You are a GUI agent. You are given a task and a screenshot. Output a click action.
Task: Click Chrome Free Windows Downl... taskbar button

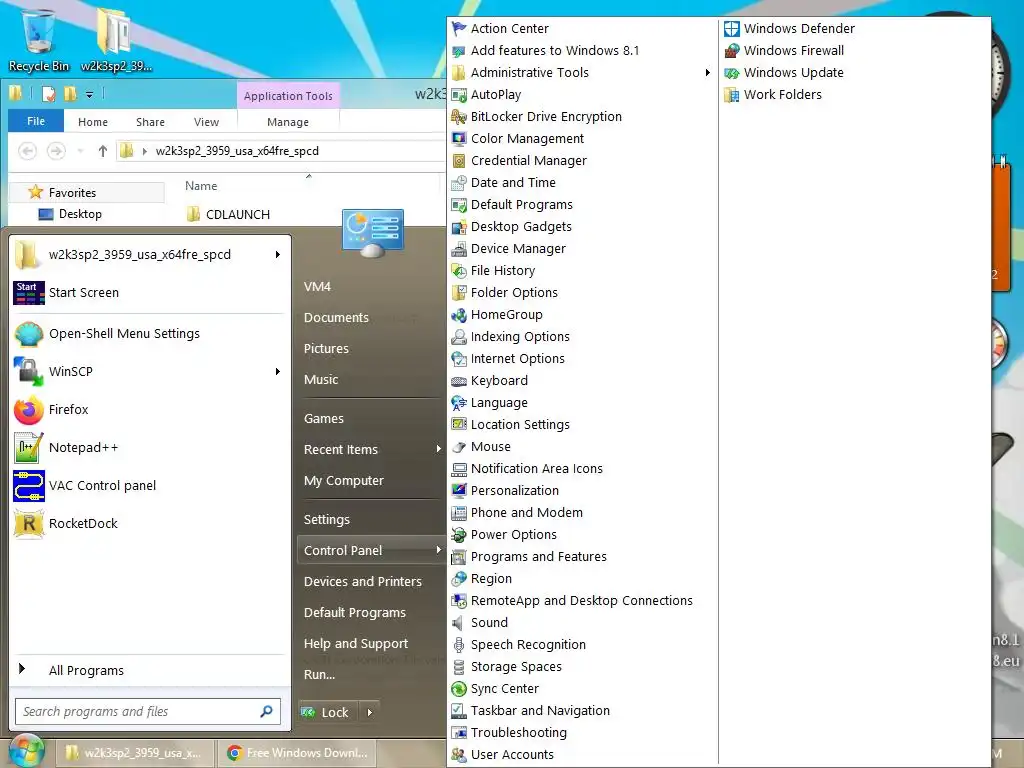tap(298, 753)
